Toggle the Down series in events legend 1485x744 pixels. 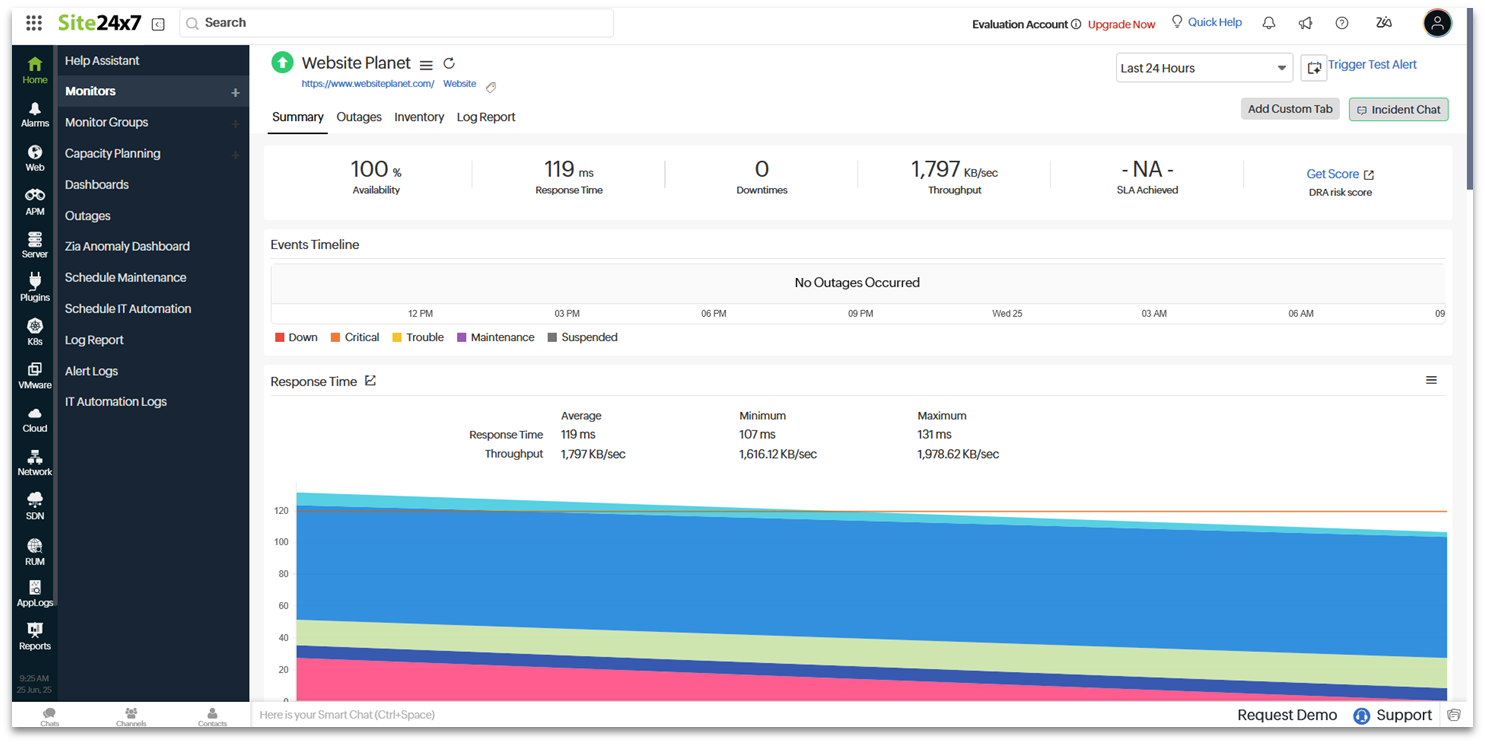[296, 337]
